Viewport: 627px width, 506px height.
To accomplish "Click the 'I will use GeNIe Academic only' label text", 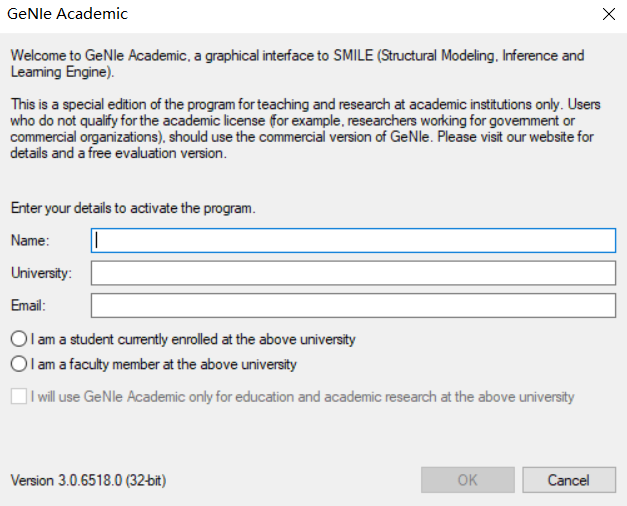I will (303, 397).
